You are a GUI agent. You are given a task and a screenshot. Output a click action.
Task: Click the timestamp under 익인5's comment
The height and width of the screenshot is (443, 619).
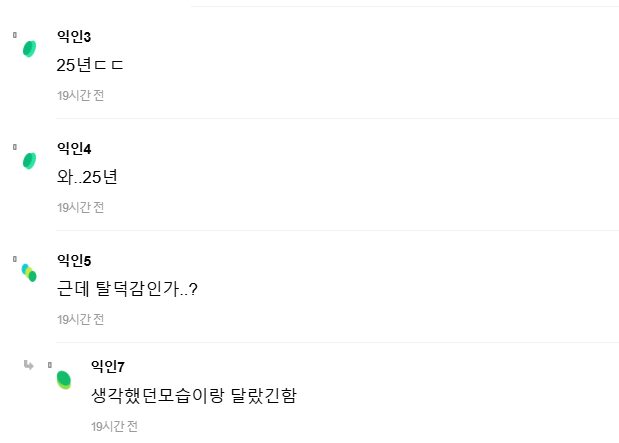(x=80, y=319)
